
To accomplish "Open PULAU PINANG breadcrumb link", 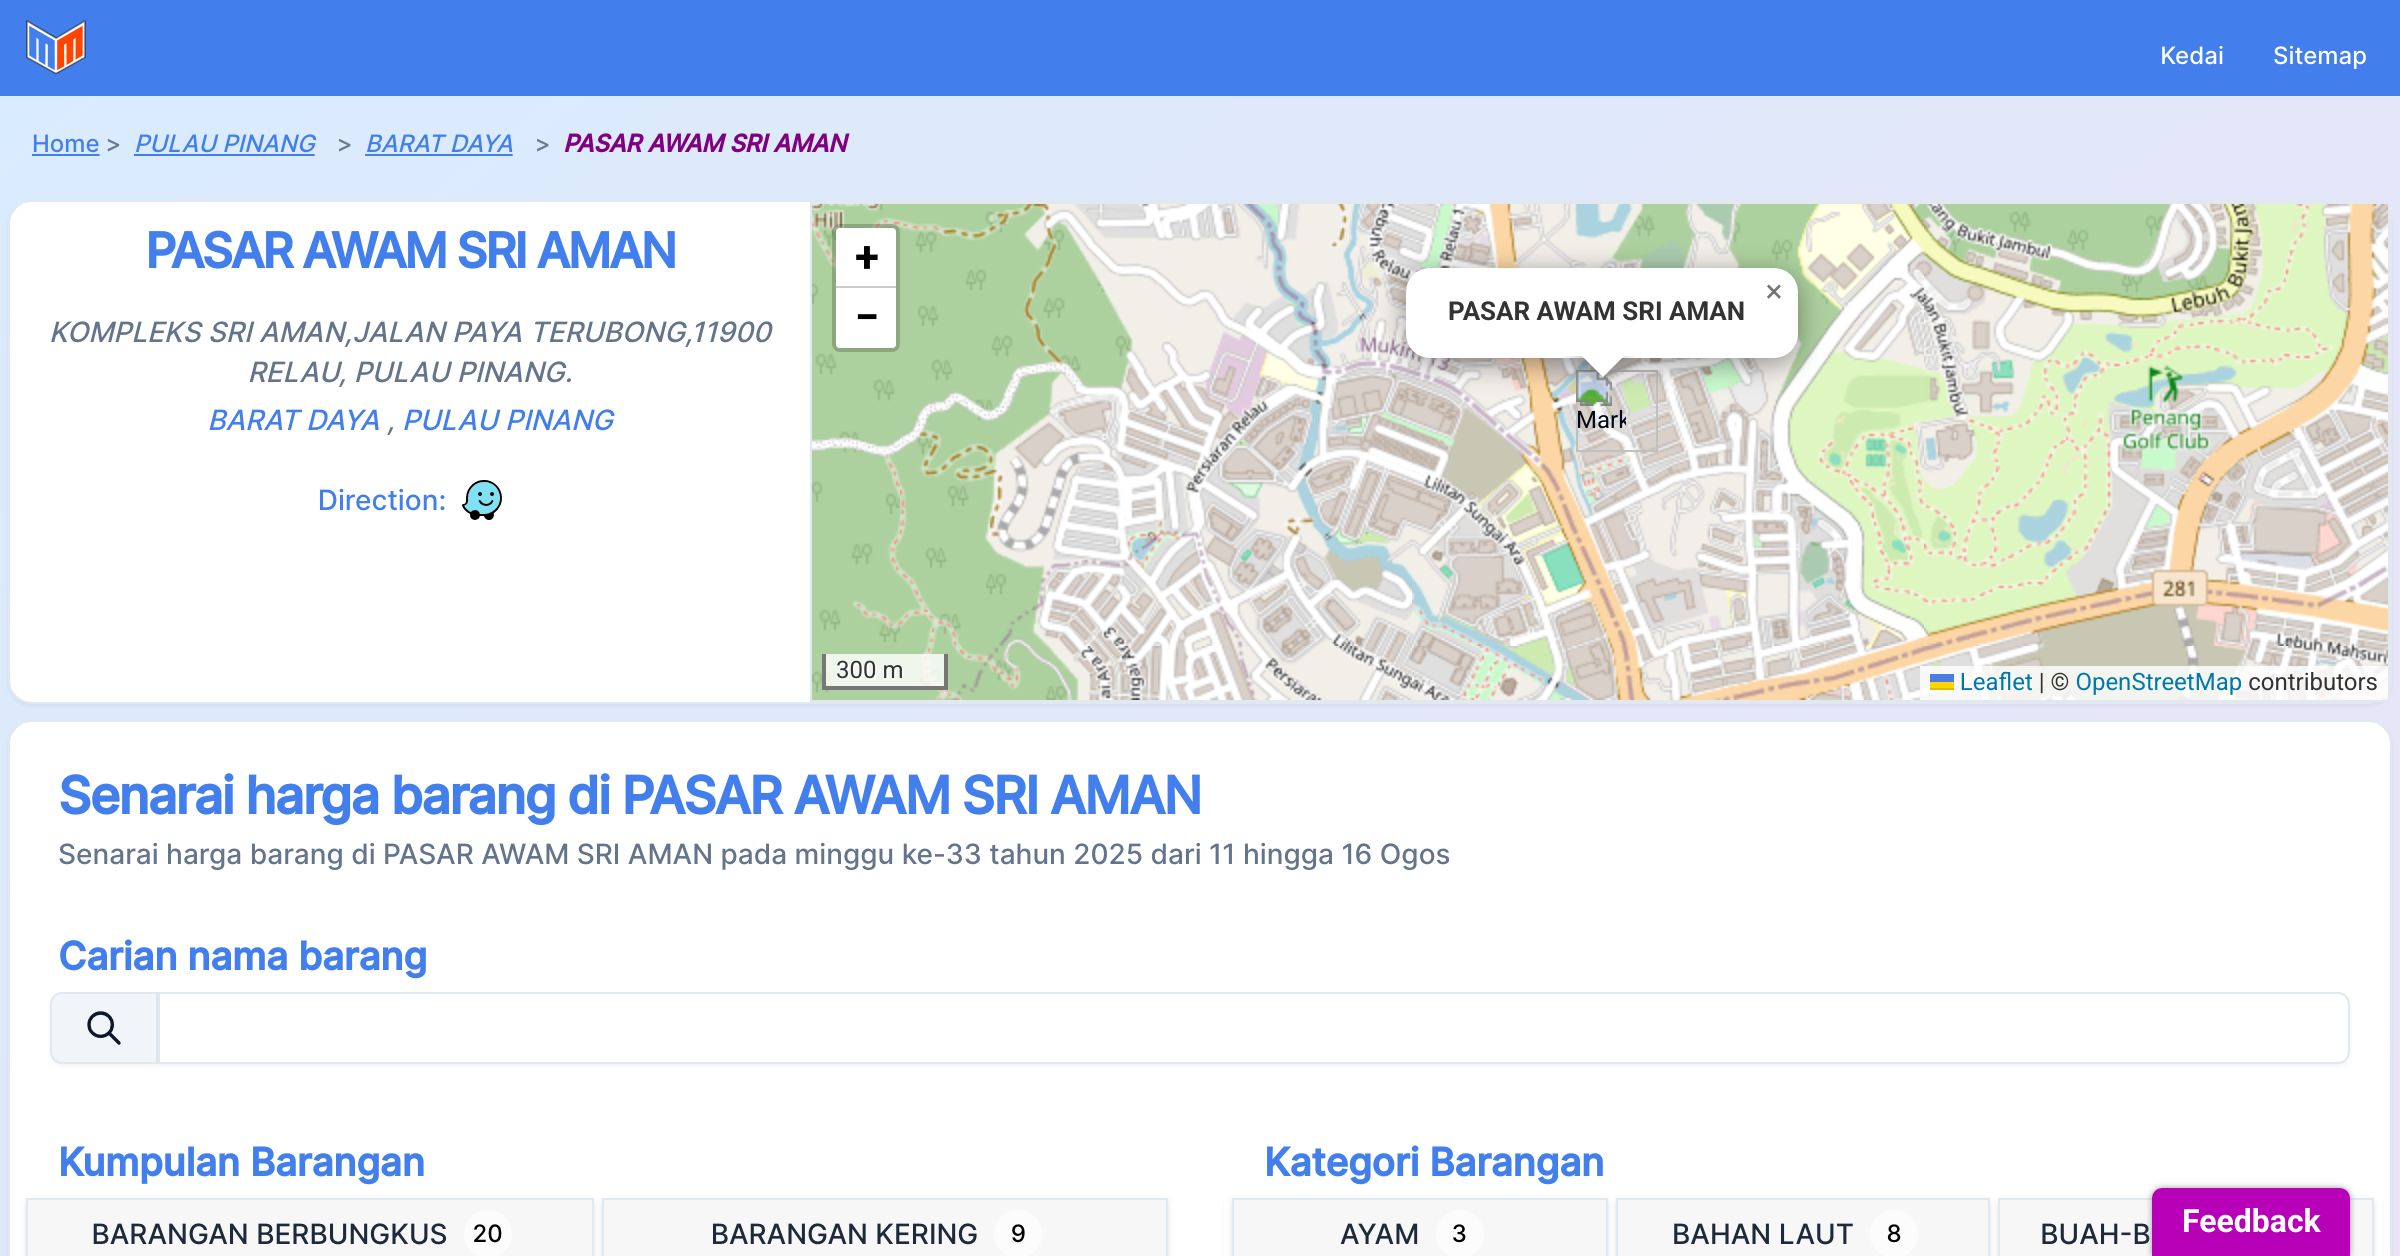I will tap(225, 143).
